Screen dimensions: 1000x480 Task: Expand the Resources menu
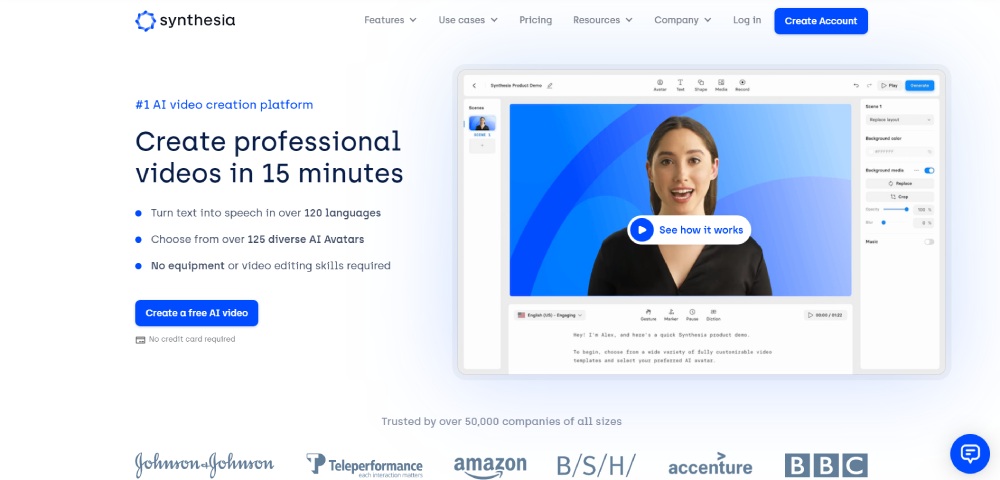click(603, 20)
